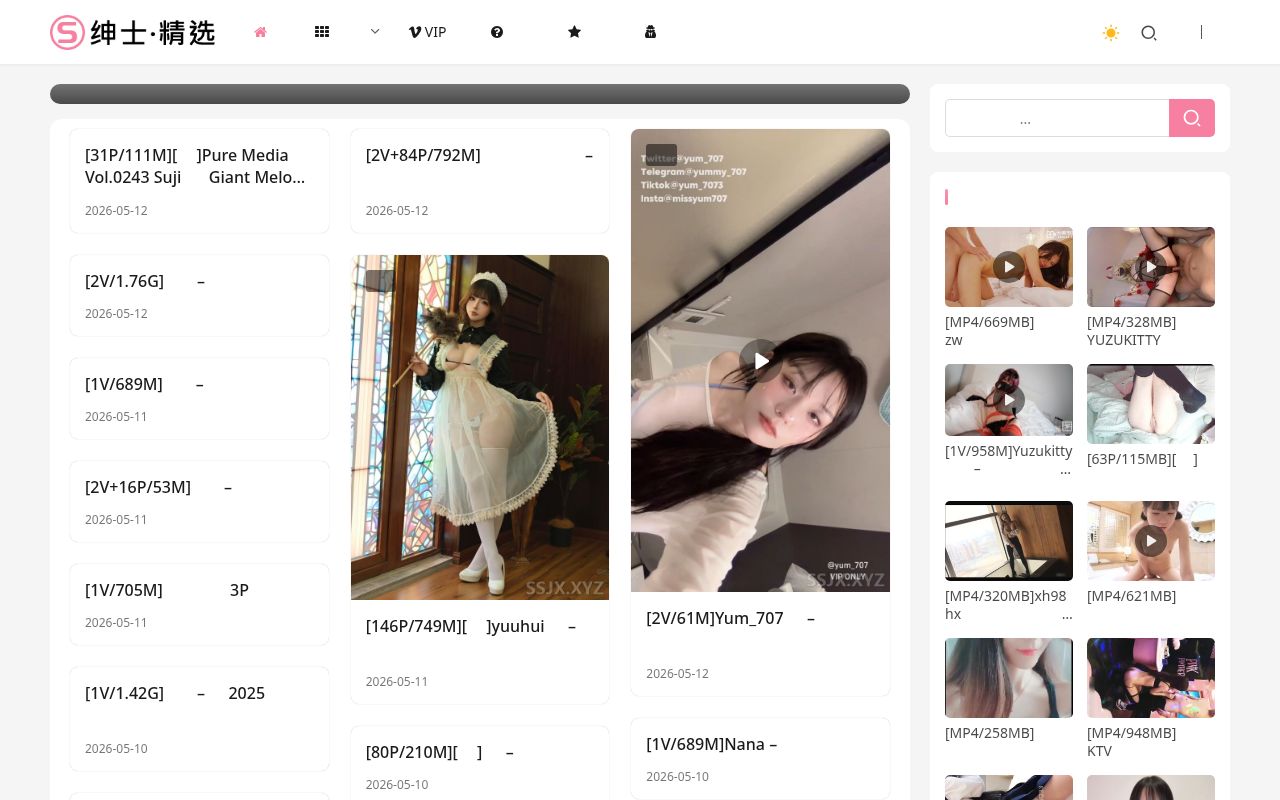Screen dimensions: 1280x800
Task: Open the VIP menu item
Action: point(428,32)
